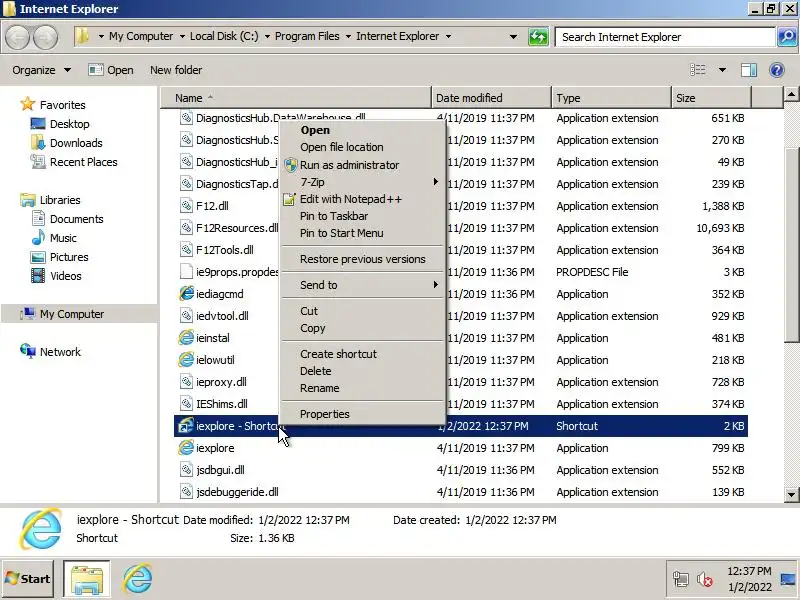The width and height of the screenshot is (800, 600).
Task: Choose Pin to Start Menu
Action: pos(362,233)
